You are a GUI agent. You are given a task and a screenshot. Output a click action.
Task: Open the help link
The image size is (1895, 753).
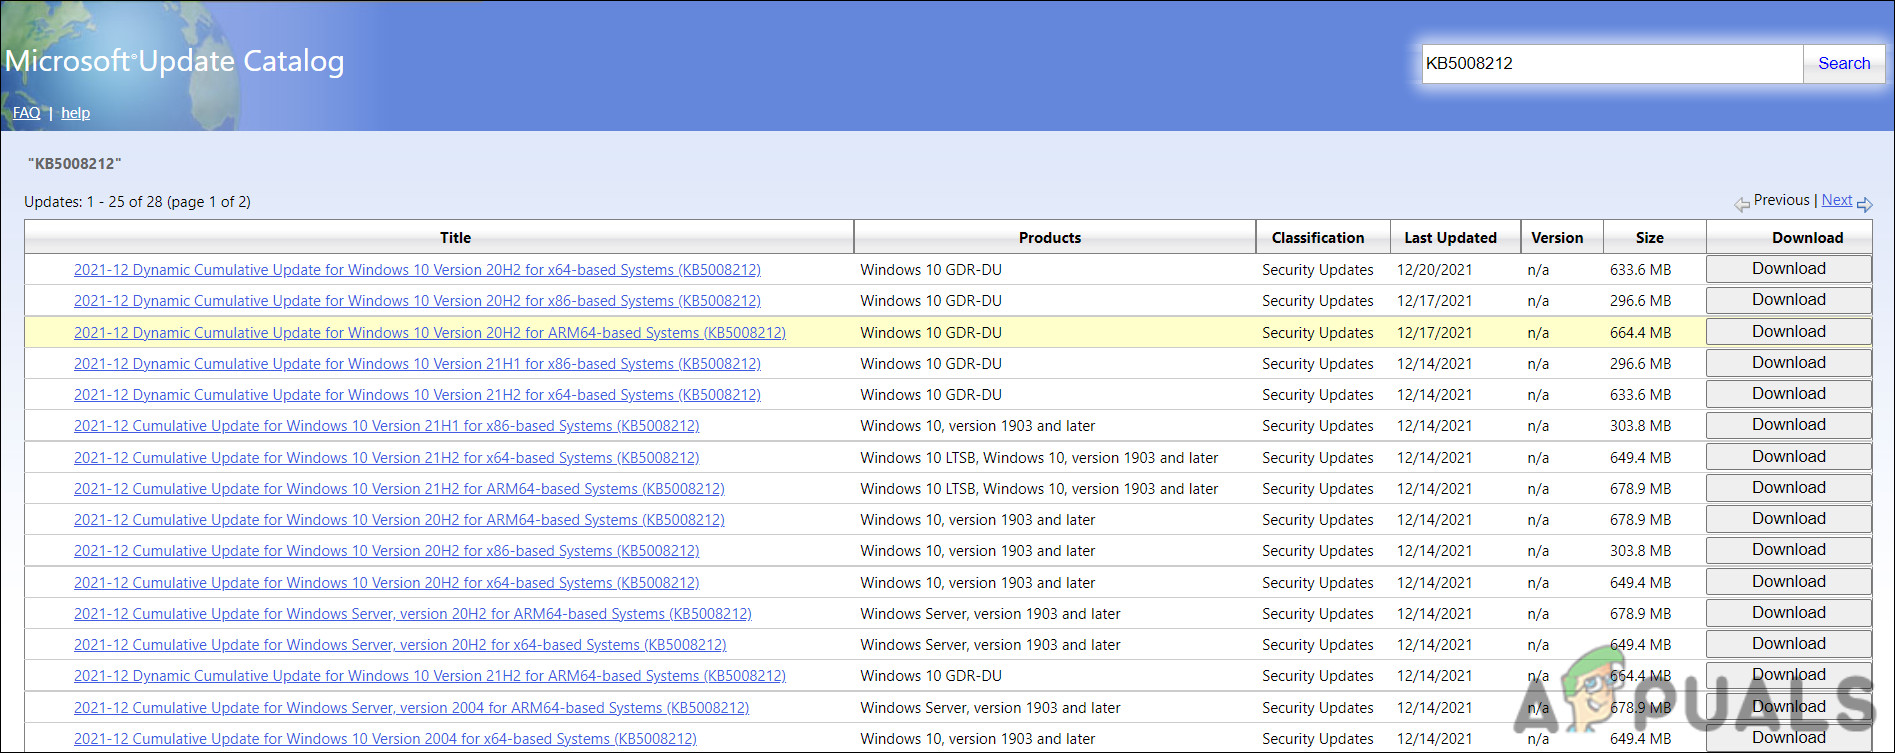(x=75, y=113)
